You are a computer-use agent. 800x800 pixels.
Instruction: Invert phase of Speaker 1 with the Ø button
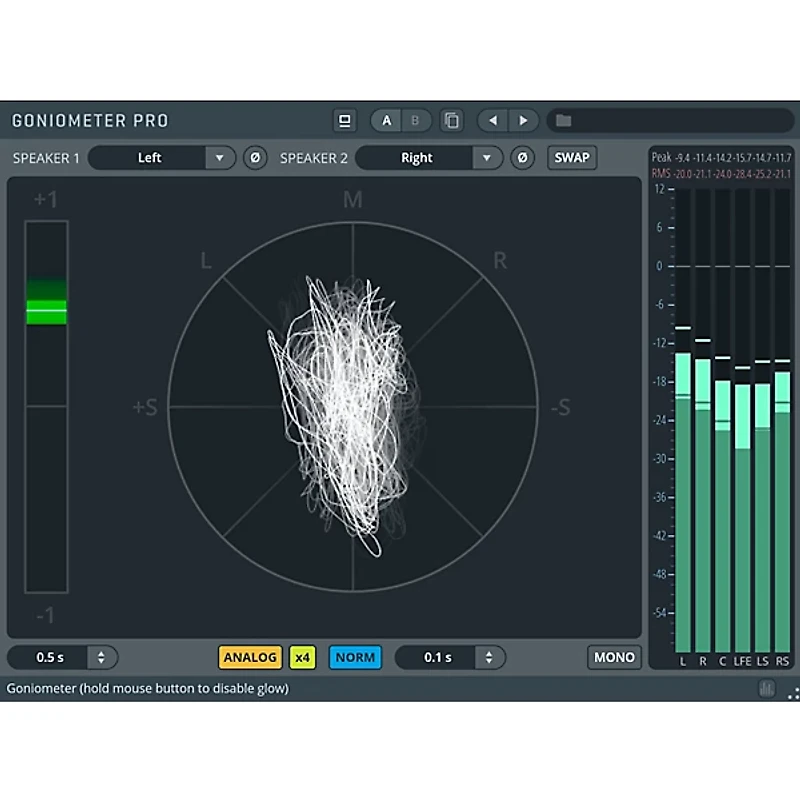point(253,157)
